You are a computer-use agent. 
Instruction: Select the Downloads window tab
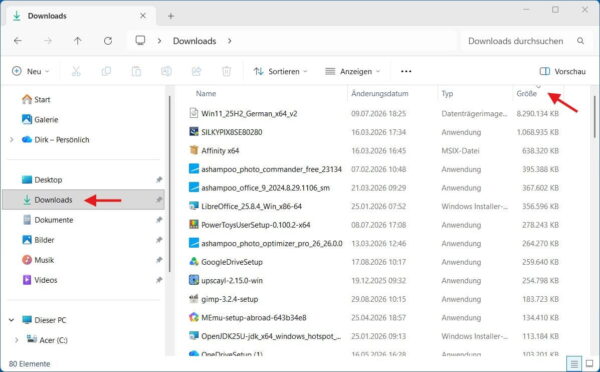pyautogui.click(x=80, y=16)
